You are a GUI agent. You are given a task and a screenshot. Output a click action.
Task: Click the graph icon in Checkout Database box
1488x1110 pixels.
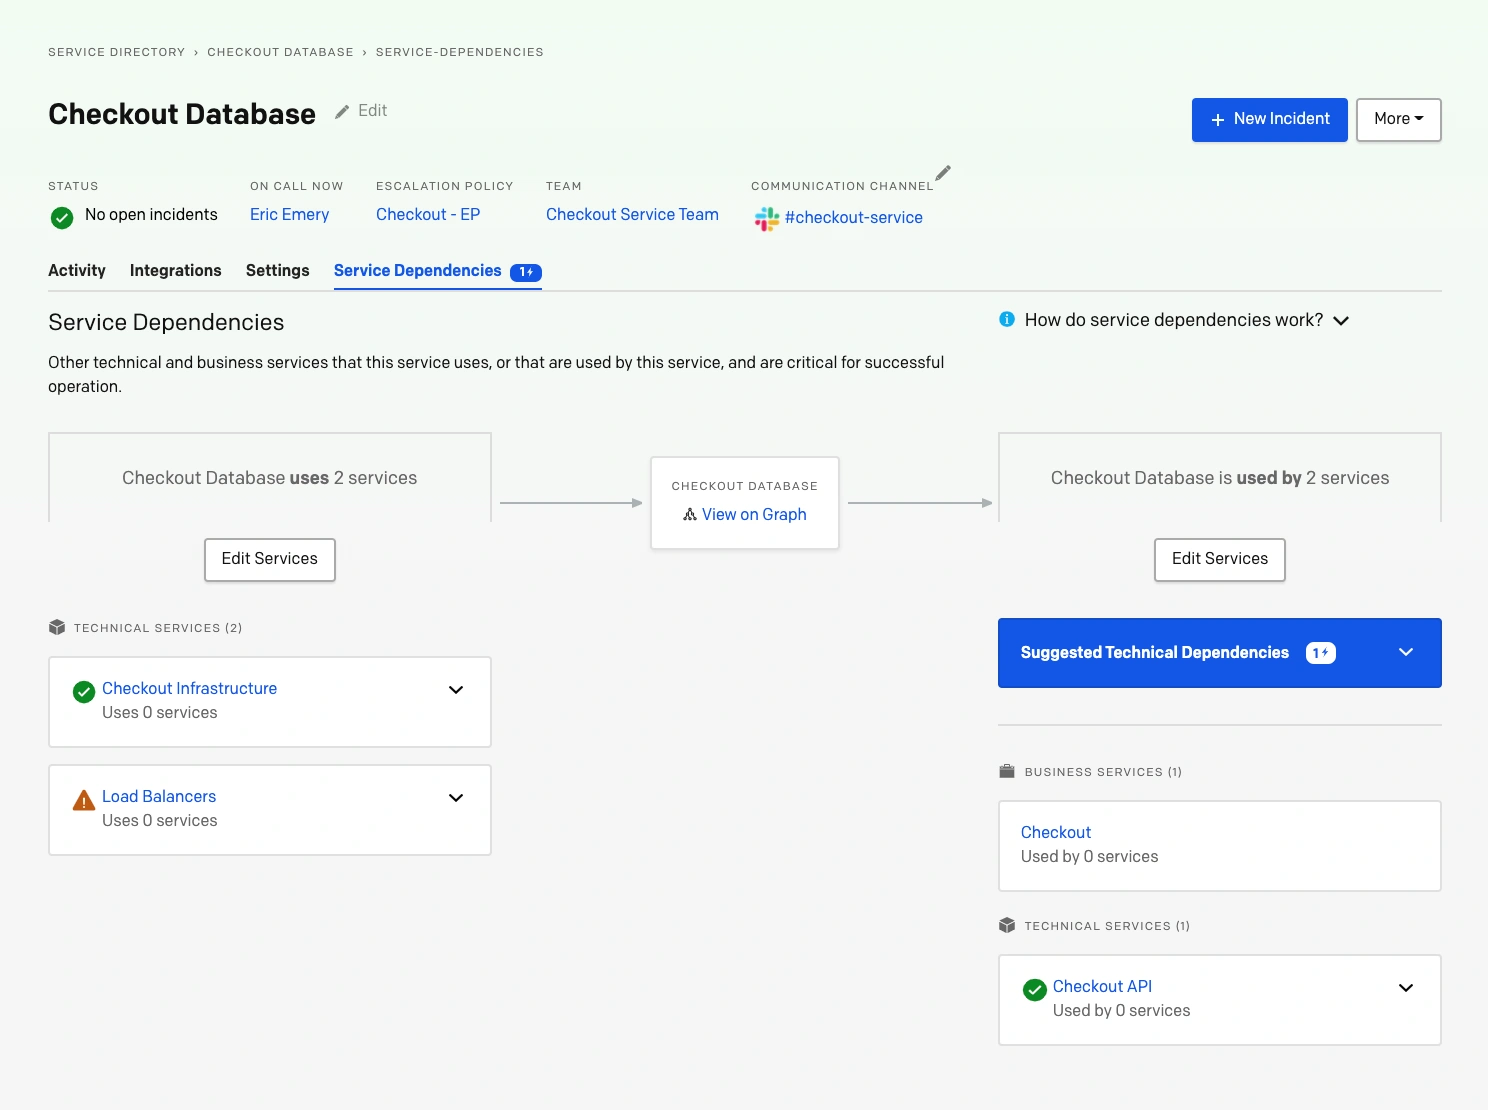690,515
